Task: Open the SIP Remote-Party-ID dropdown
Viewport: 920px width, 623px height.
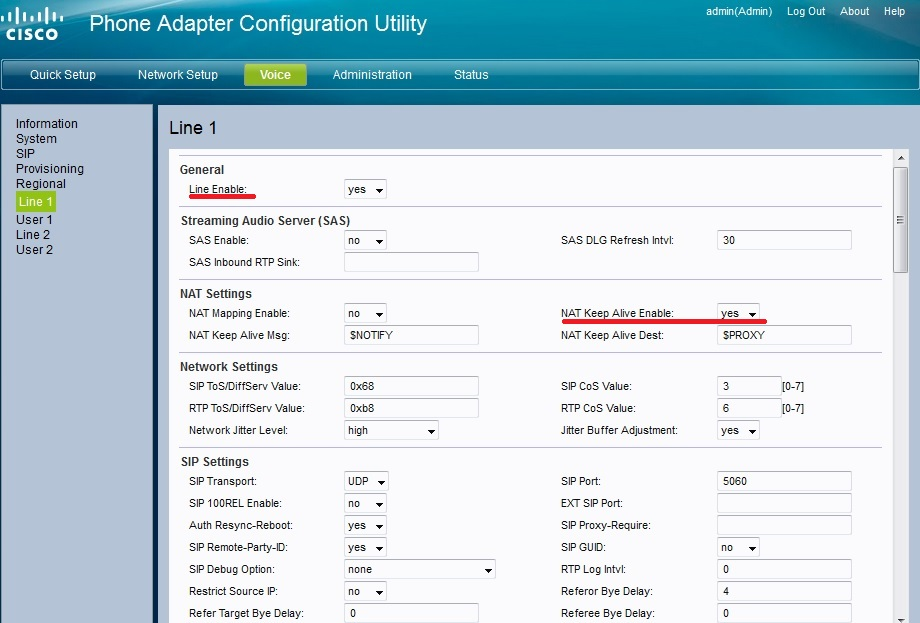Action: 365,548
